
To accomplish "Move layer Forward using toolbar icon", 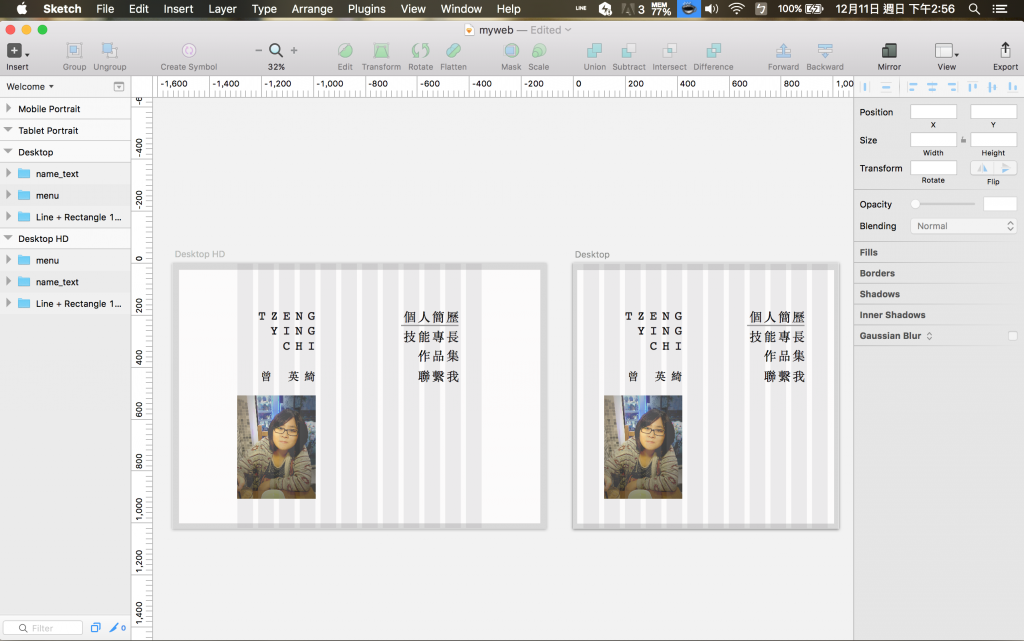I will [783, 51].
